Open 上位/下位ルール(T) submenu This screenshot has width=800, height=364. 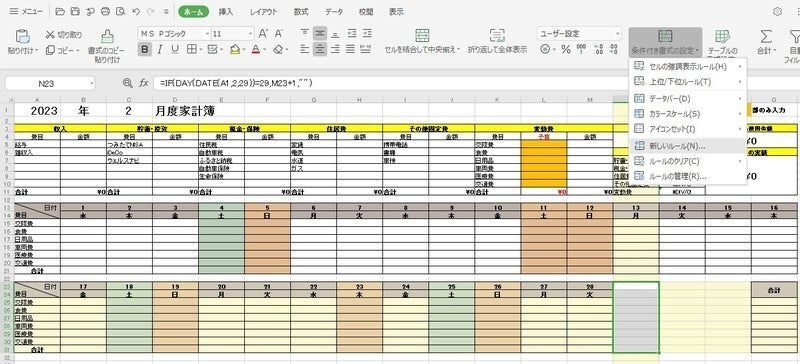[688, 82]
